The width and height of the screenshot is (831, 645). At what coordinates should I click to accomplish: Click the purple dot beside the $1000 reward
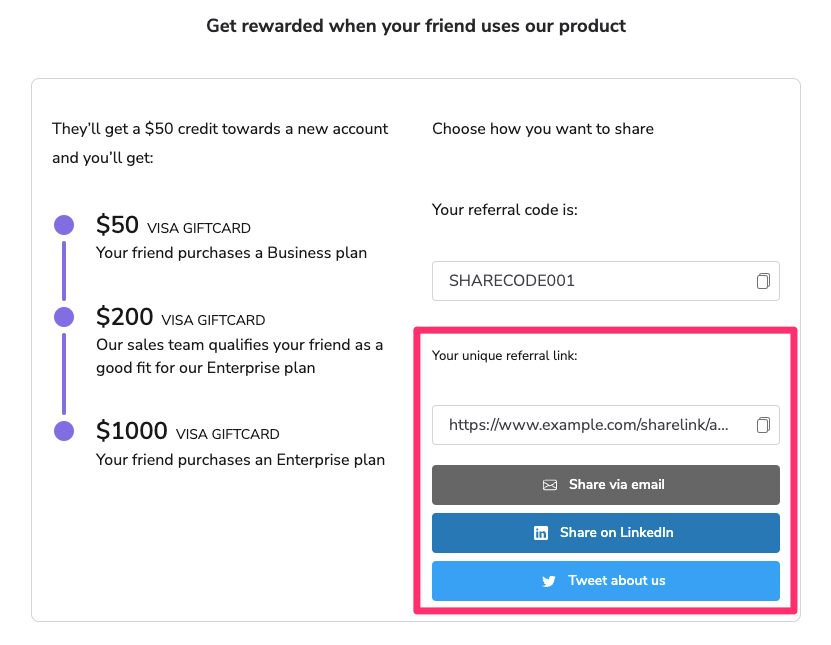[64, 431]
